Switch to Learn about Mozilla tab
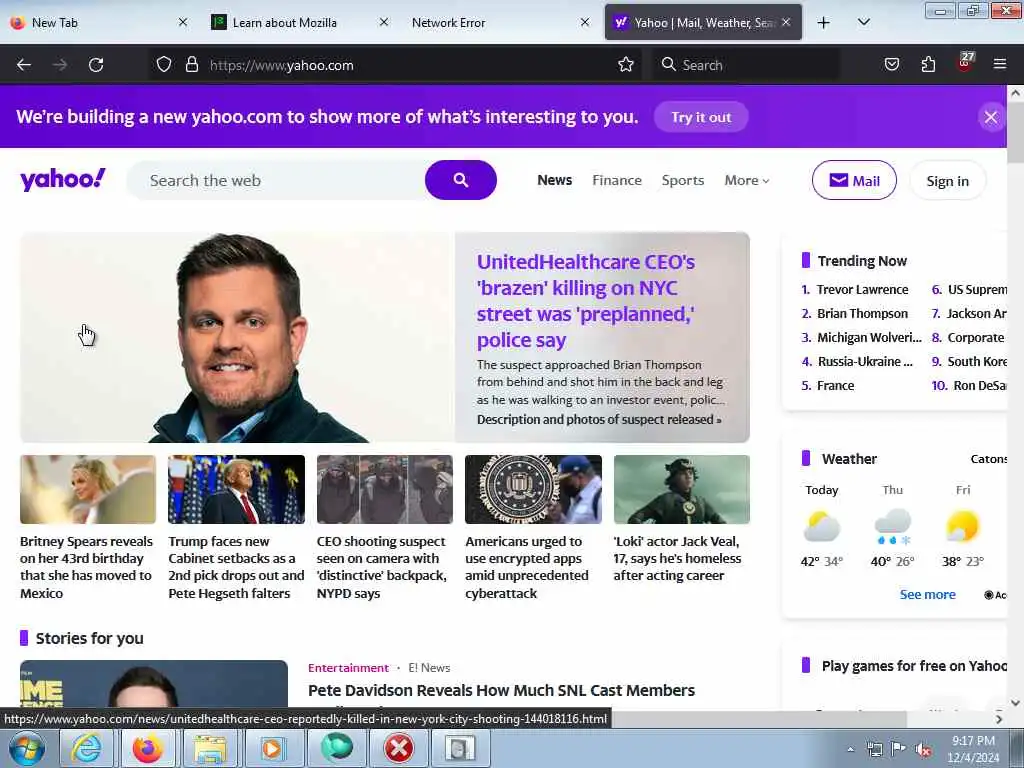Viewport: 1024px width, 768px height. pos(299,23)
